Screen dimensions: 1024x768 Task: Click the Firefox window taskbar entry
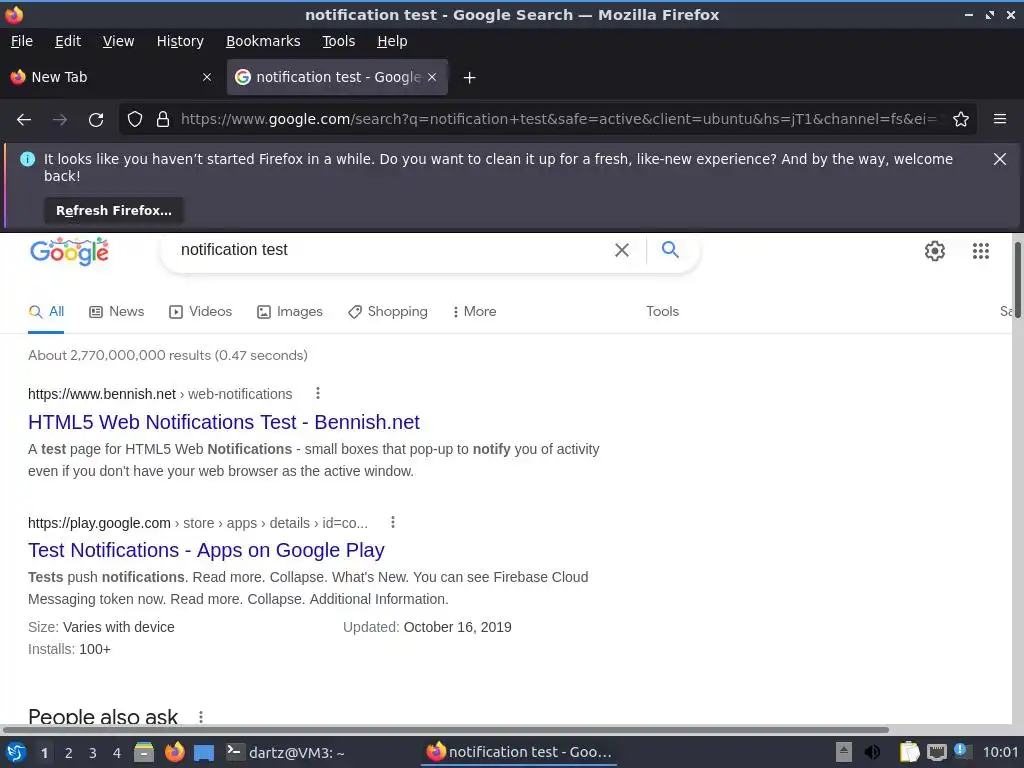pos(519,752)
